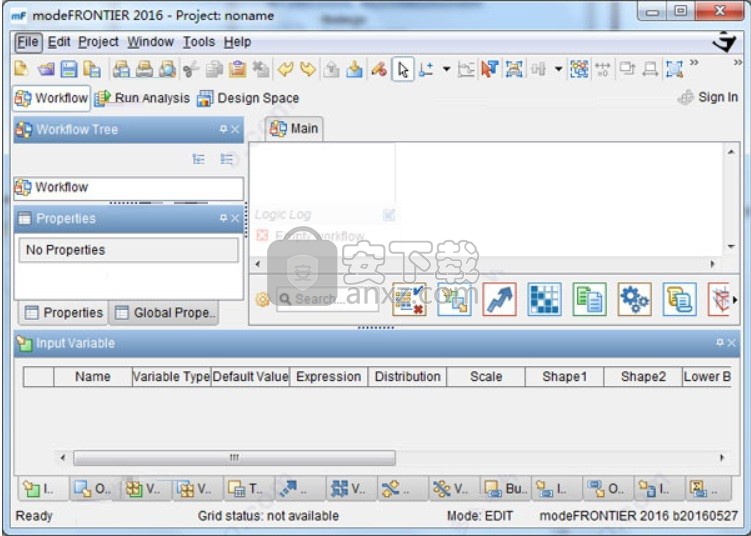Close the Properties panel

point(235,218)
